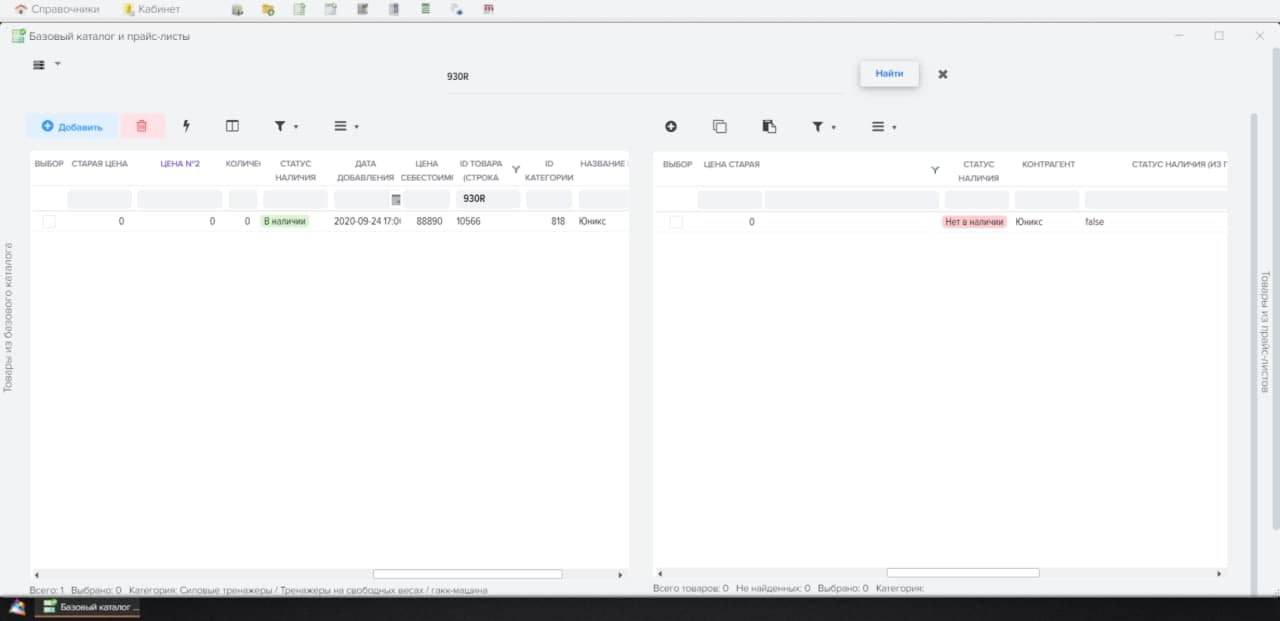The height and width of the screenshot is (621, 1280).
Task: Click the cost price cell 88890
Action: coord(429,221)
